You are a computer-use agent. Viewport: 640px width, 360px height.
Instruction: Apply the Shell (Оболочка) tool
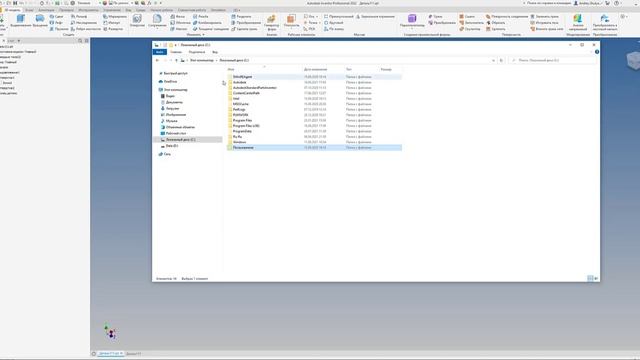[x=180, y=23]
